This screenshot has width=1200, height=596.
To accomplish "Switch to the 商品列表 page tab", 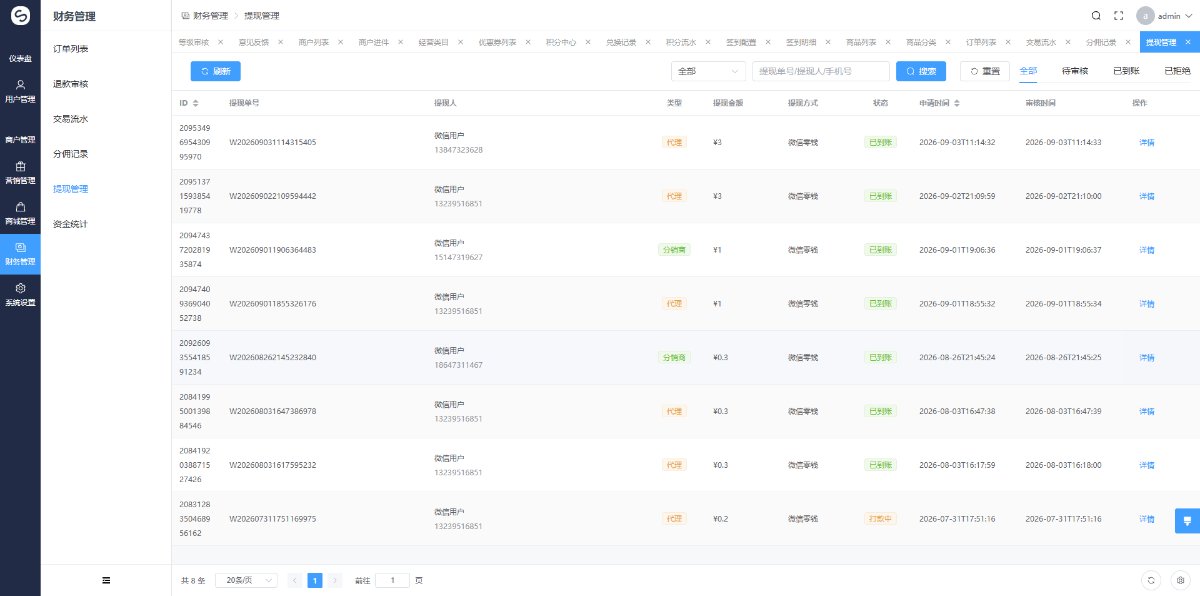I will 861,43.
